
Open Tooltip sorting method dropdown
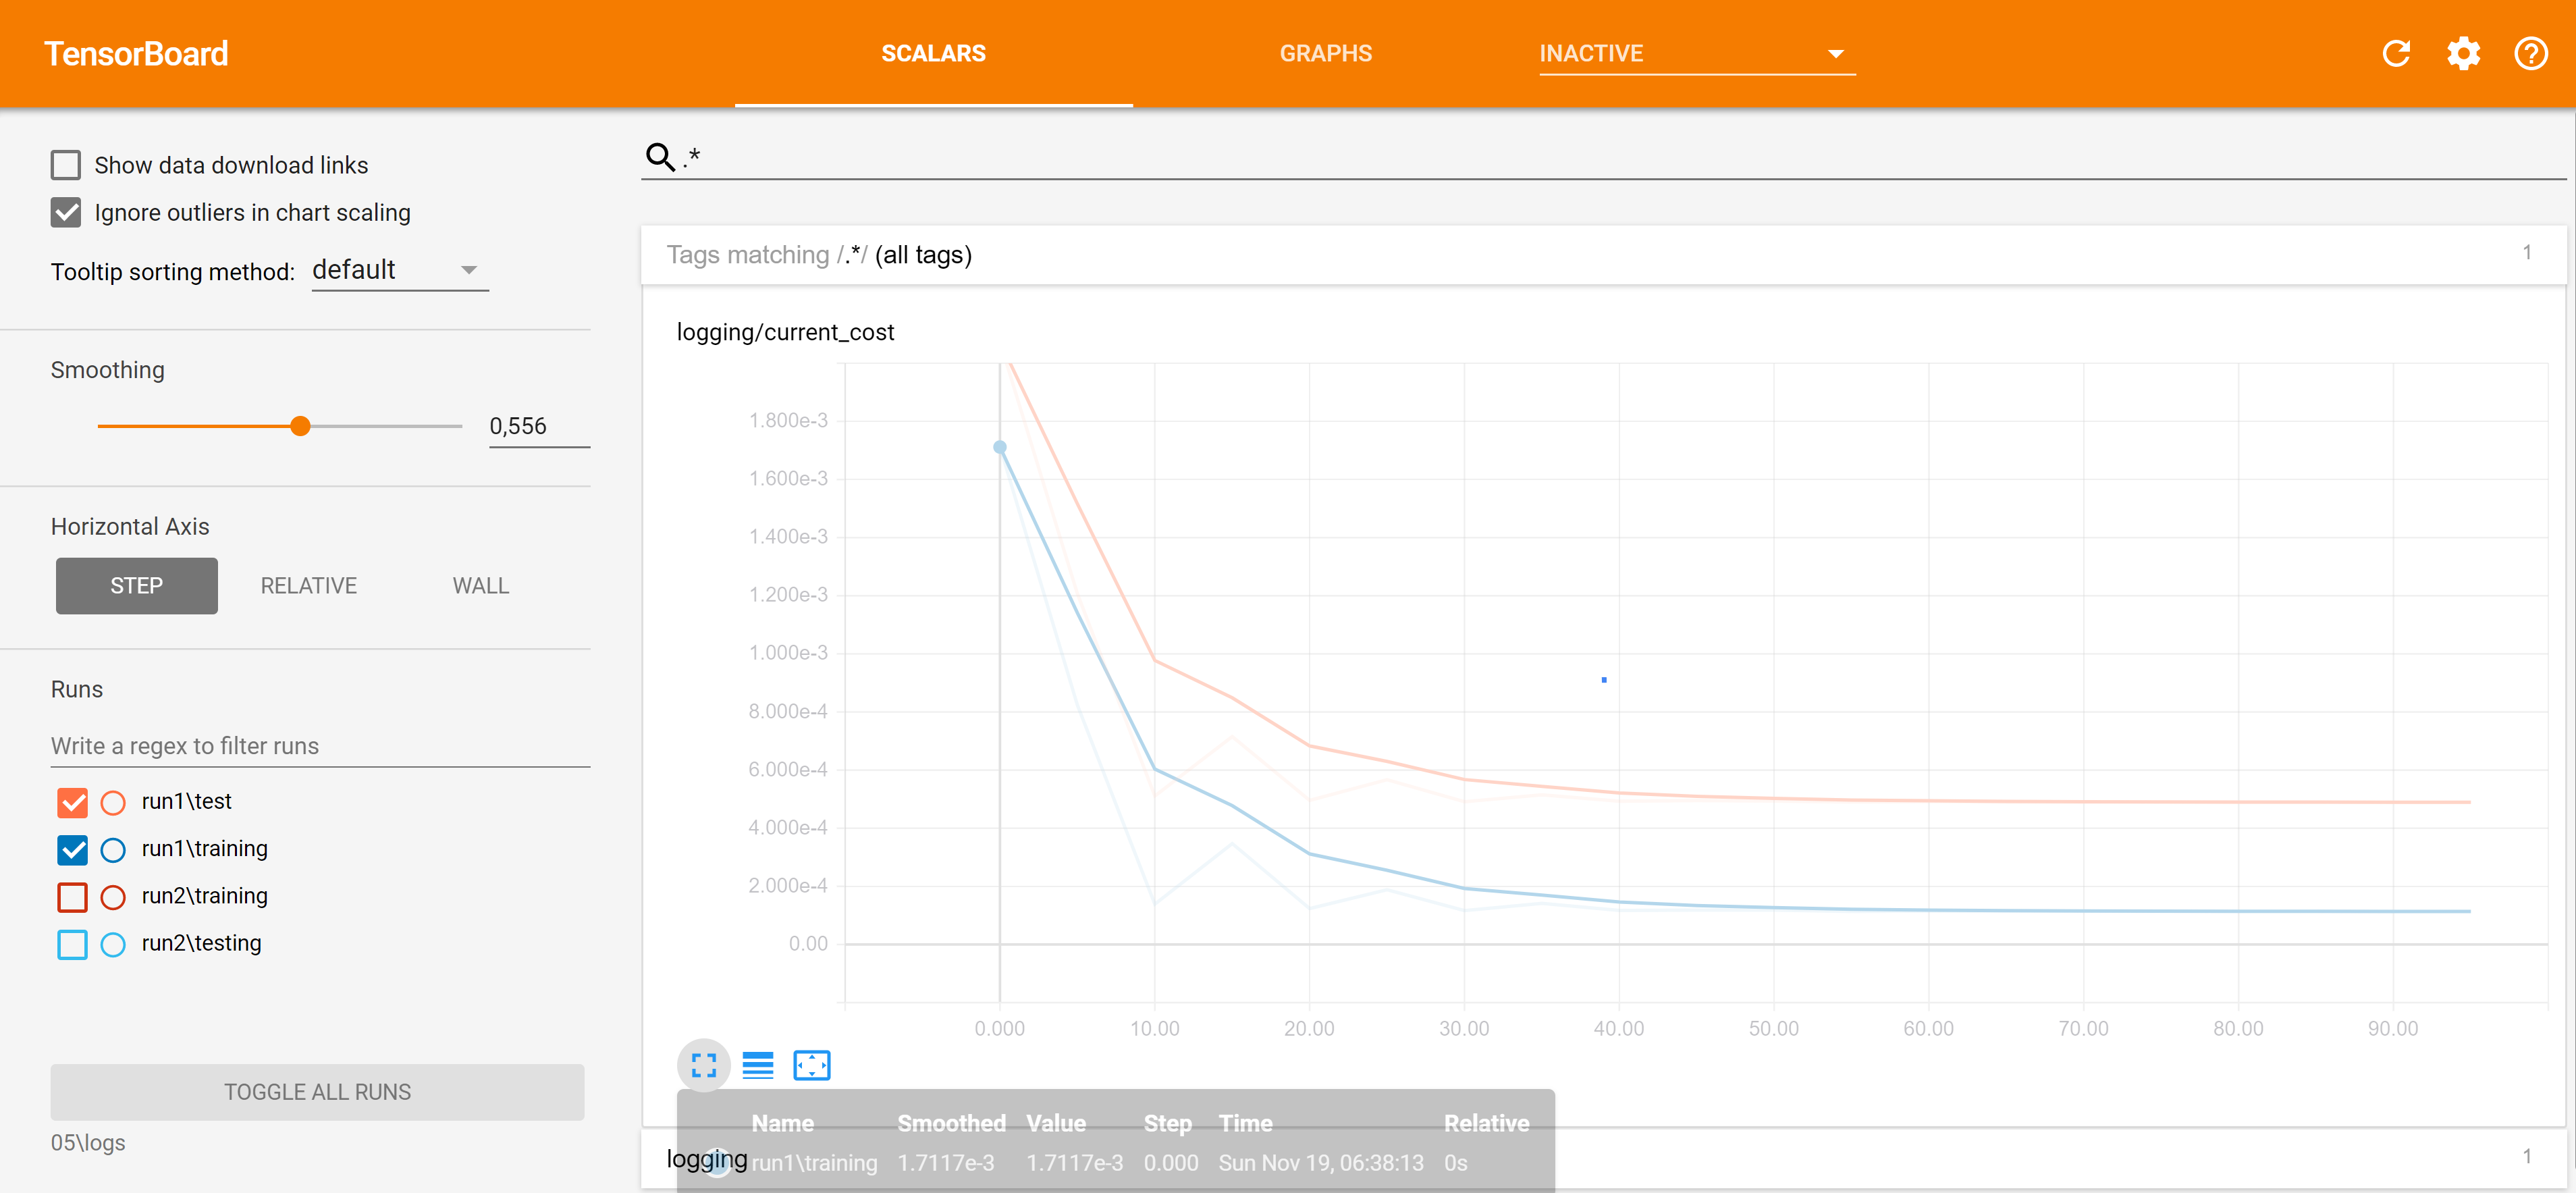point(399,270)
